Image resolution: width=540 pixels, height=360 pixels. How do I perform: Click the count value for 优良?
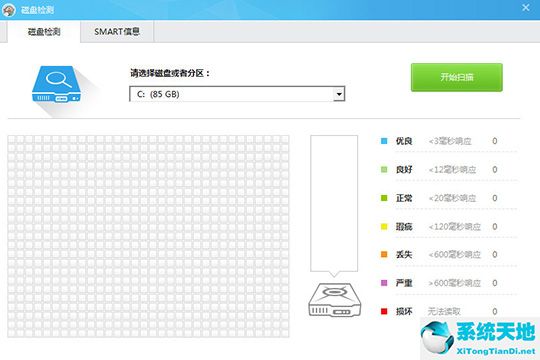click(495, 141)
